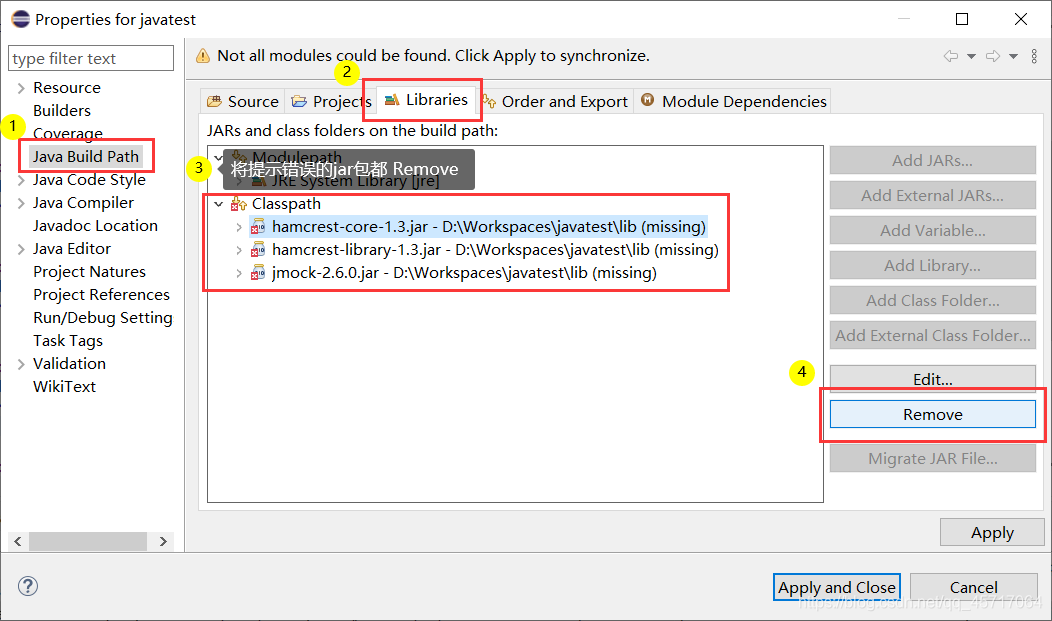The height and width of the screenshot is (621, 1052).
Task: Click the Add JARs... button
Action: click(x=933, y=160)
